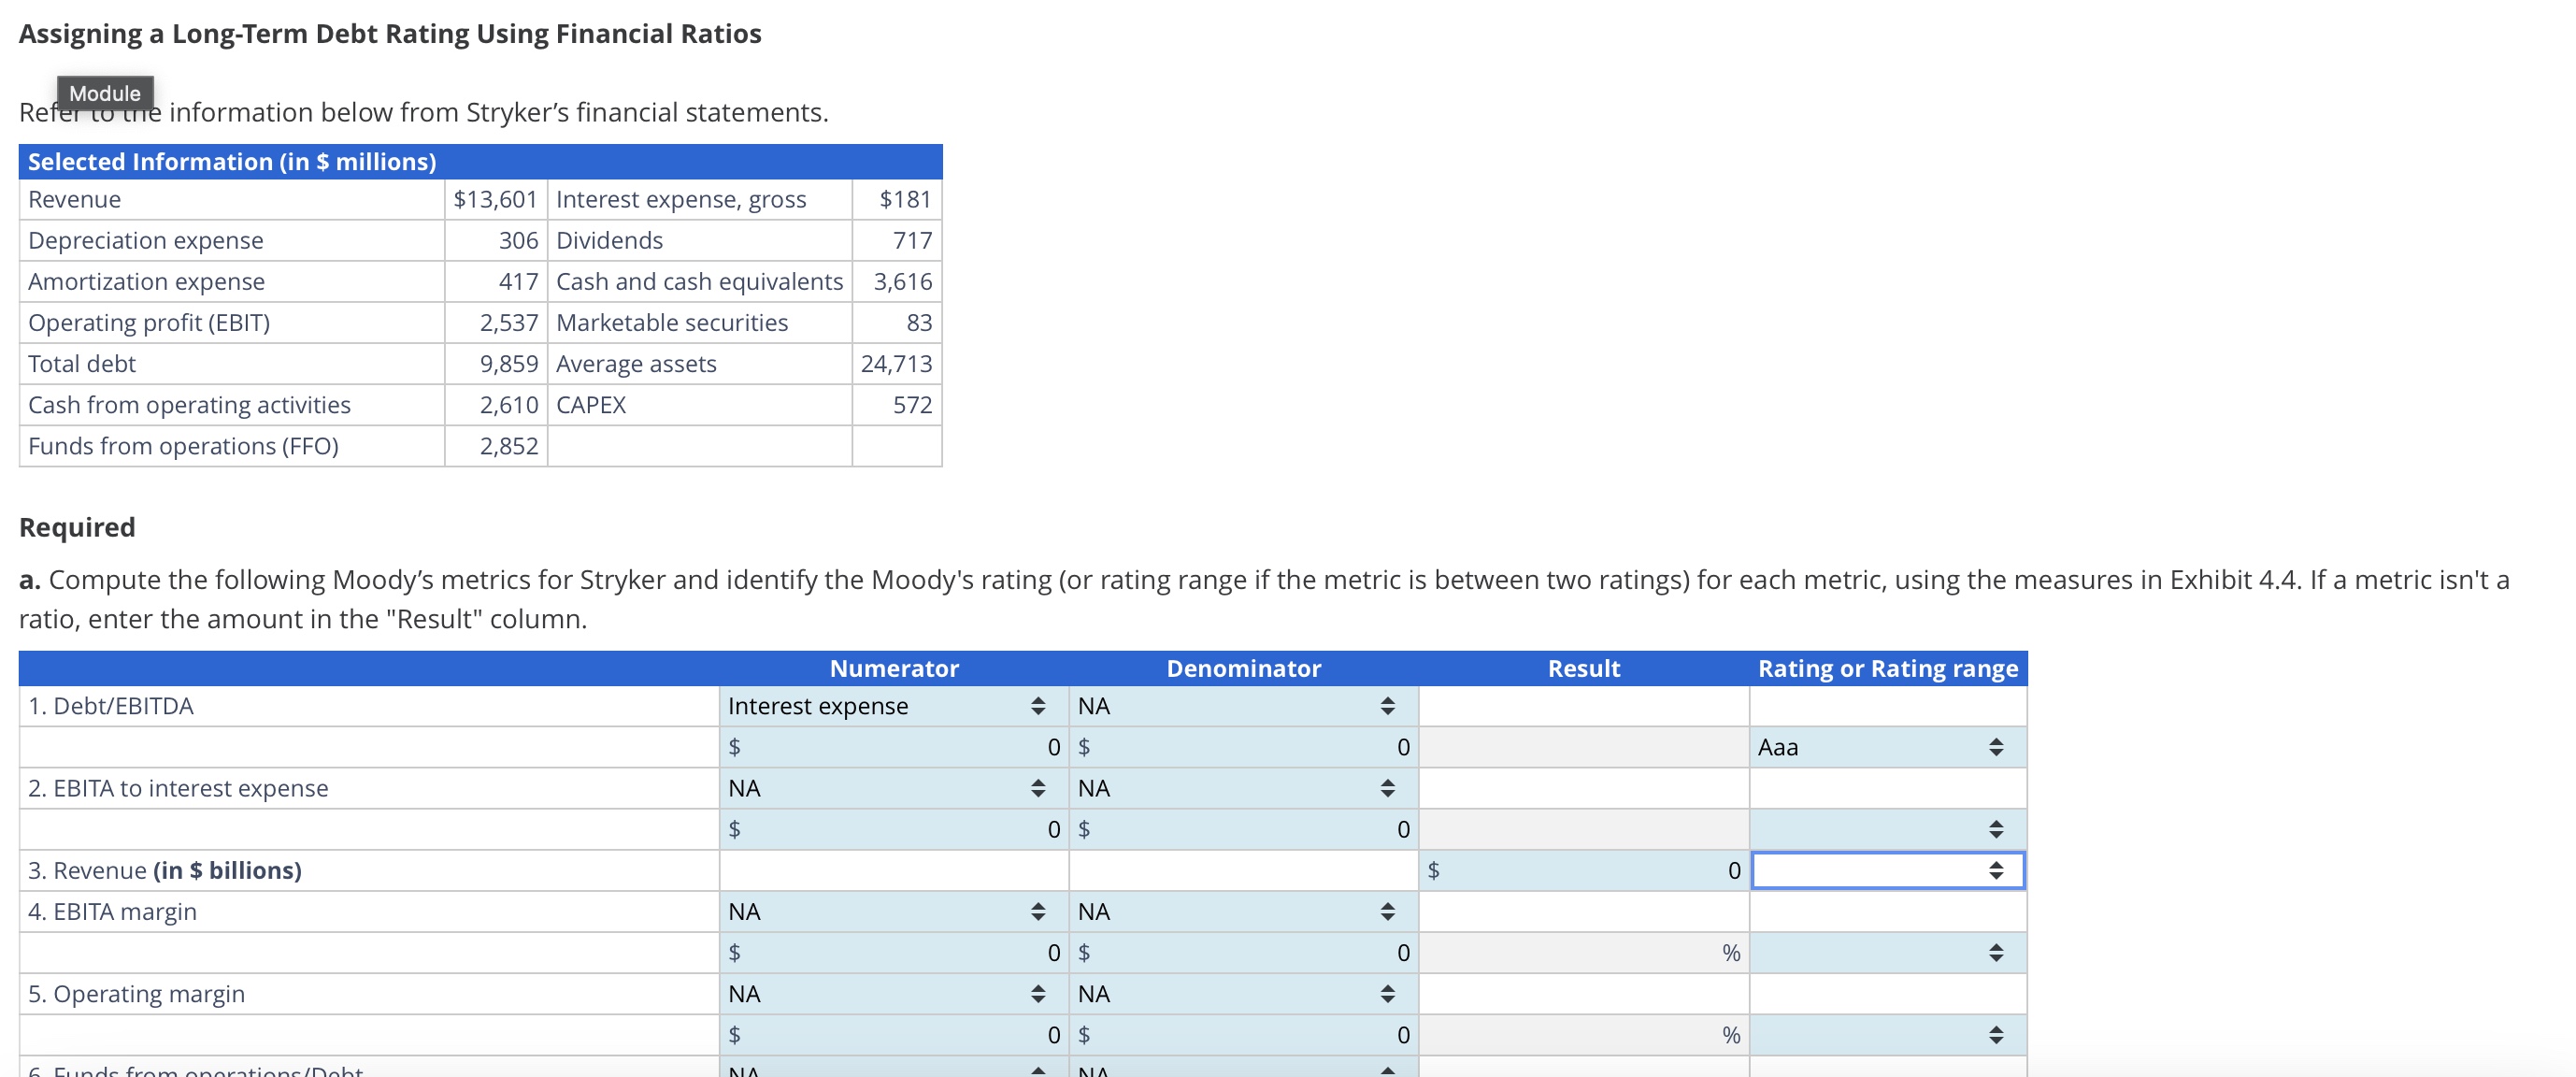Click the arrows icon on the EBITA margin rating cell
This screenshot has width=2576, height=1077.
coord(1998,952)
